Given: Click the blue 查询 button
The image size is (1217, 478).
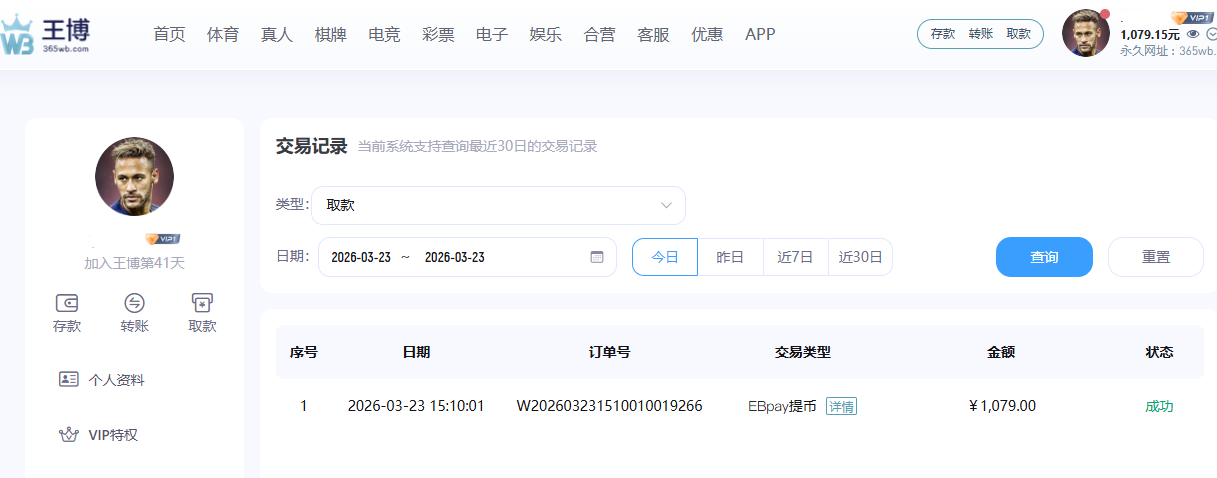Looking at the screenshot, I should pyautogui.click(x=1044, y=257).
